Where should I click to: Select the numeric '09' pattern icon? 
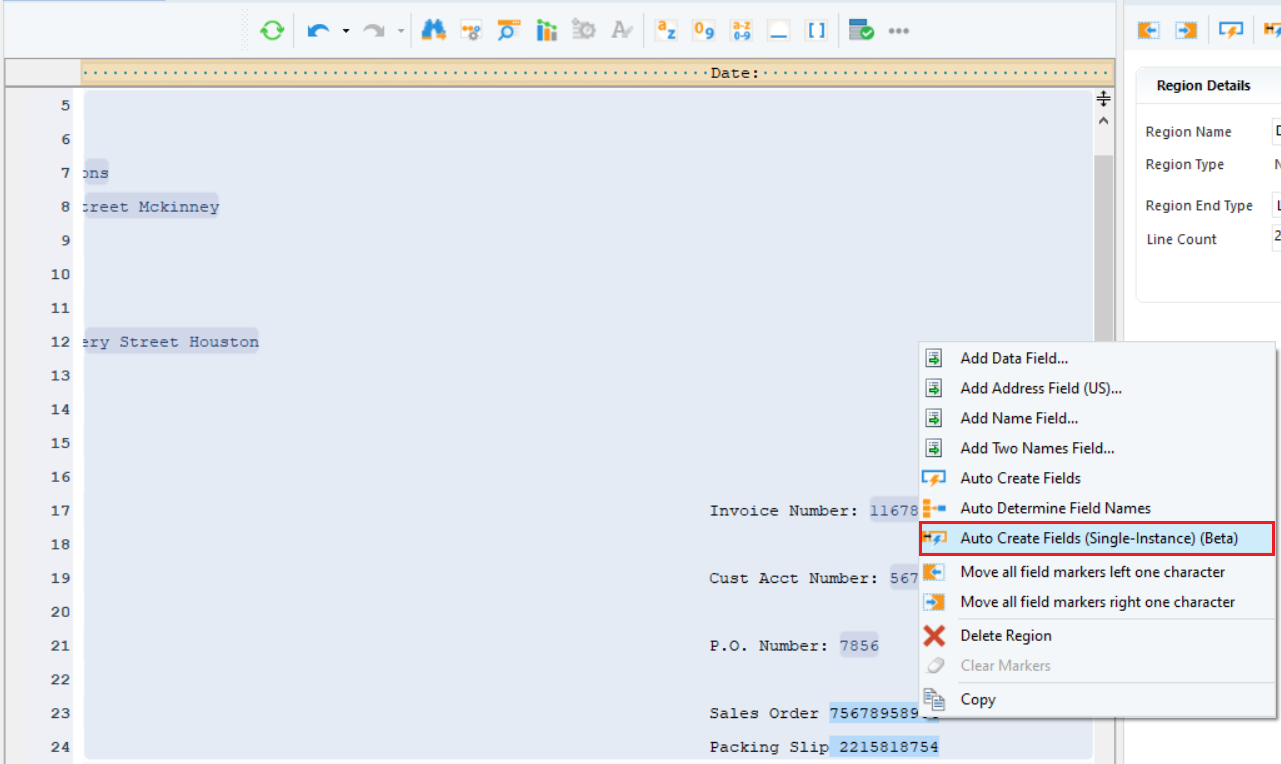pyautogui.click(x=704, y=31)
